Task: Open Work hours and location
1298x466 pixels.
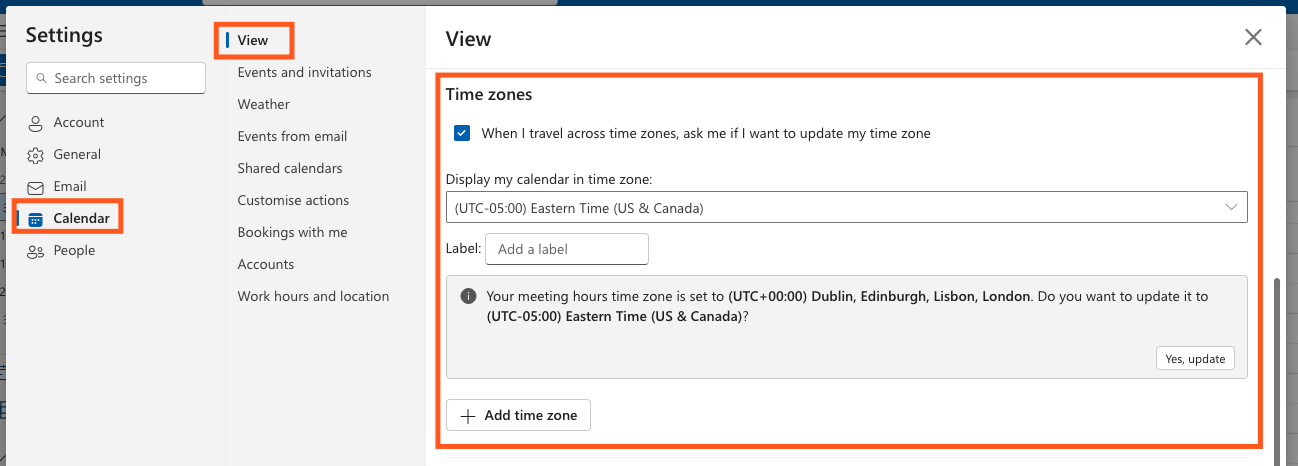Action: (x=313, y=296)
